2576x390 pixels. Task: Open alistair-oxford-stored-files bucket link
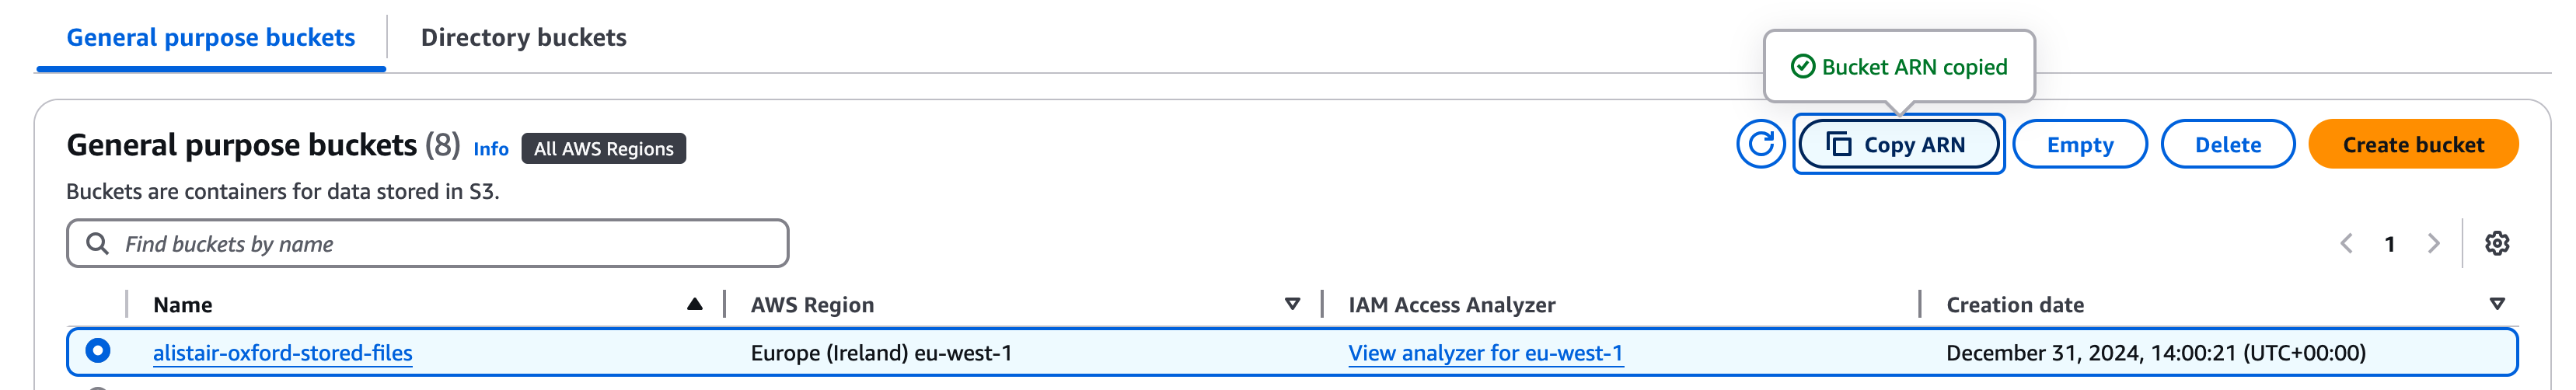click(x=282, y=353)
